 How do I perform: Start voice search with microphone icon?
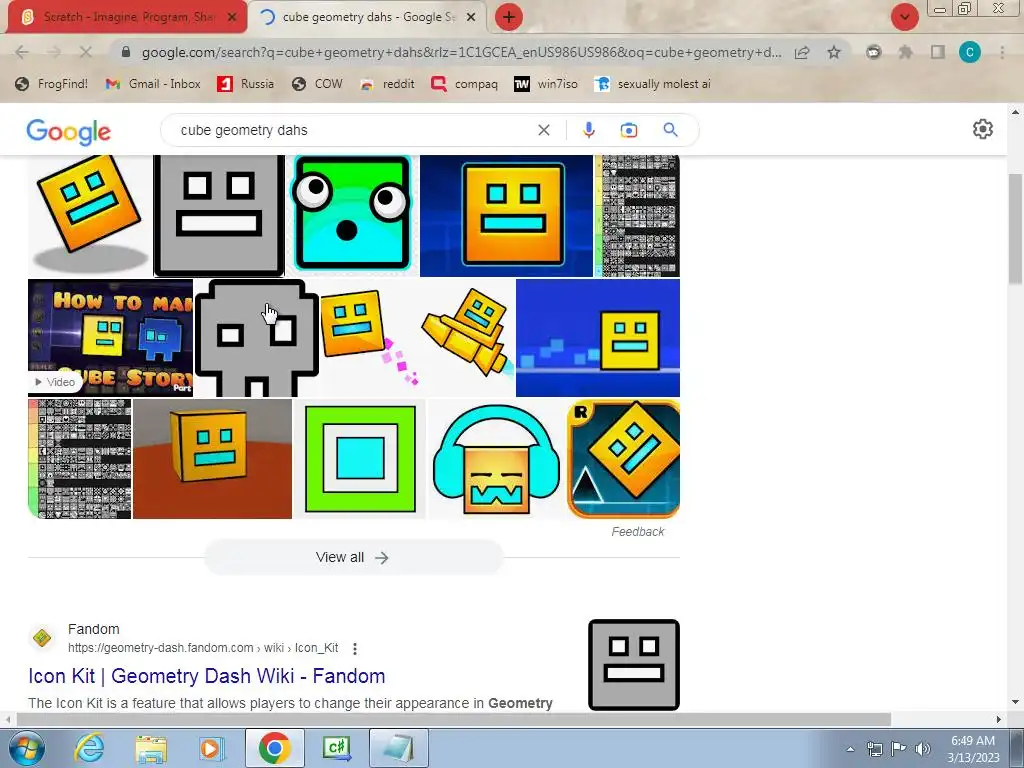pyautogui.click(x=588, y=130)
